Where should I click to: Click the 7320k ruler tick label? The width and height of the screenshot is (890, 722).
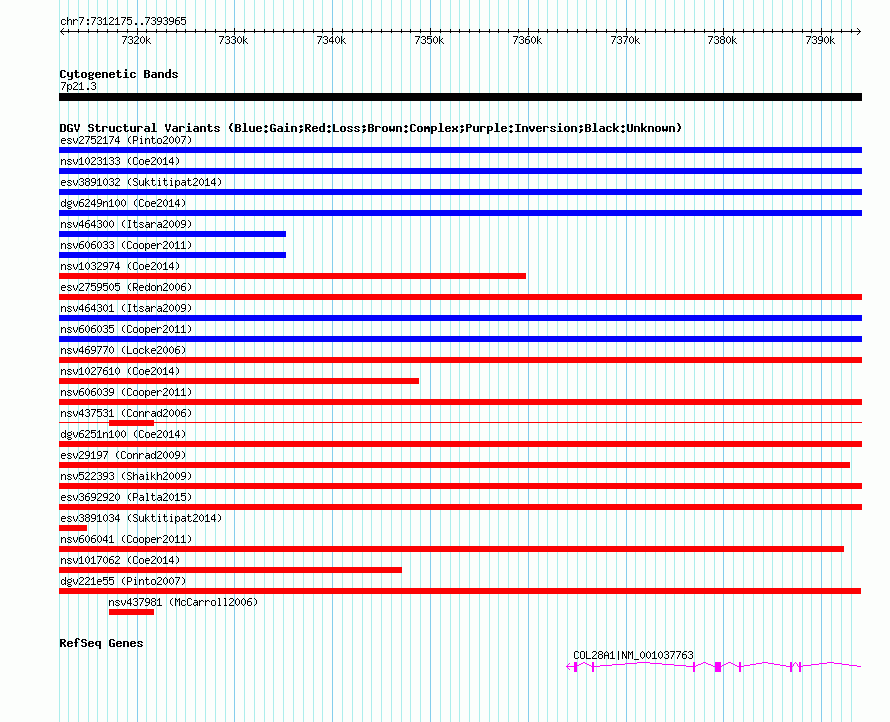point(136,40)
